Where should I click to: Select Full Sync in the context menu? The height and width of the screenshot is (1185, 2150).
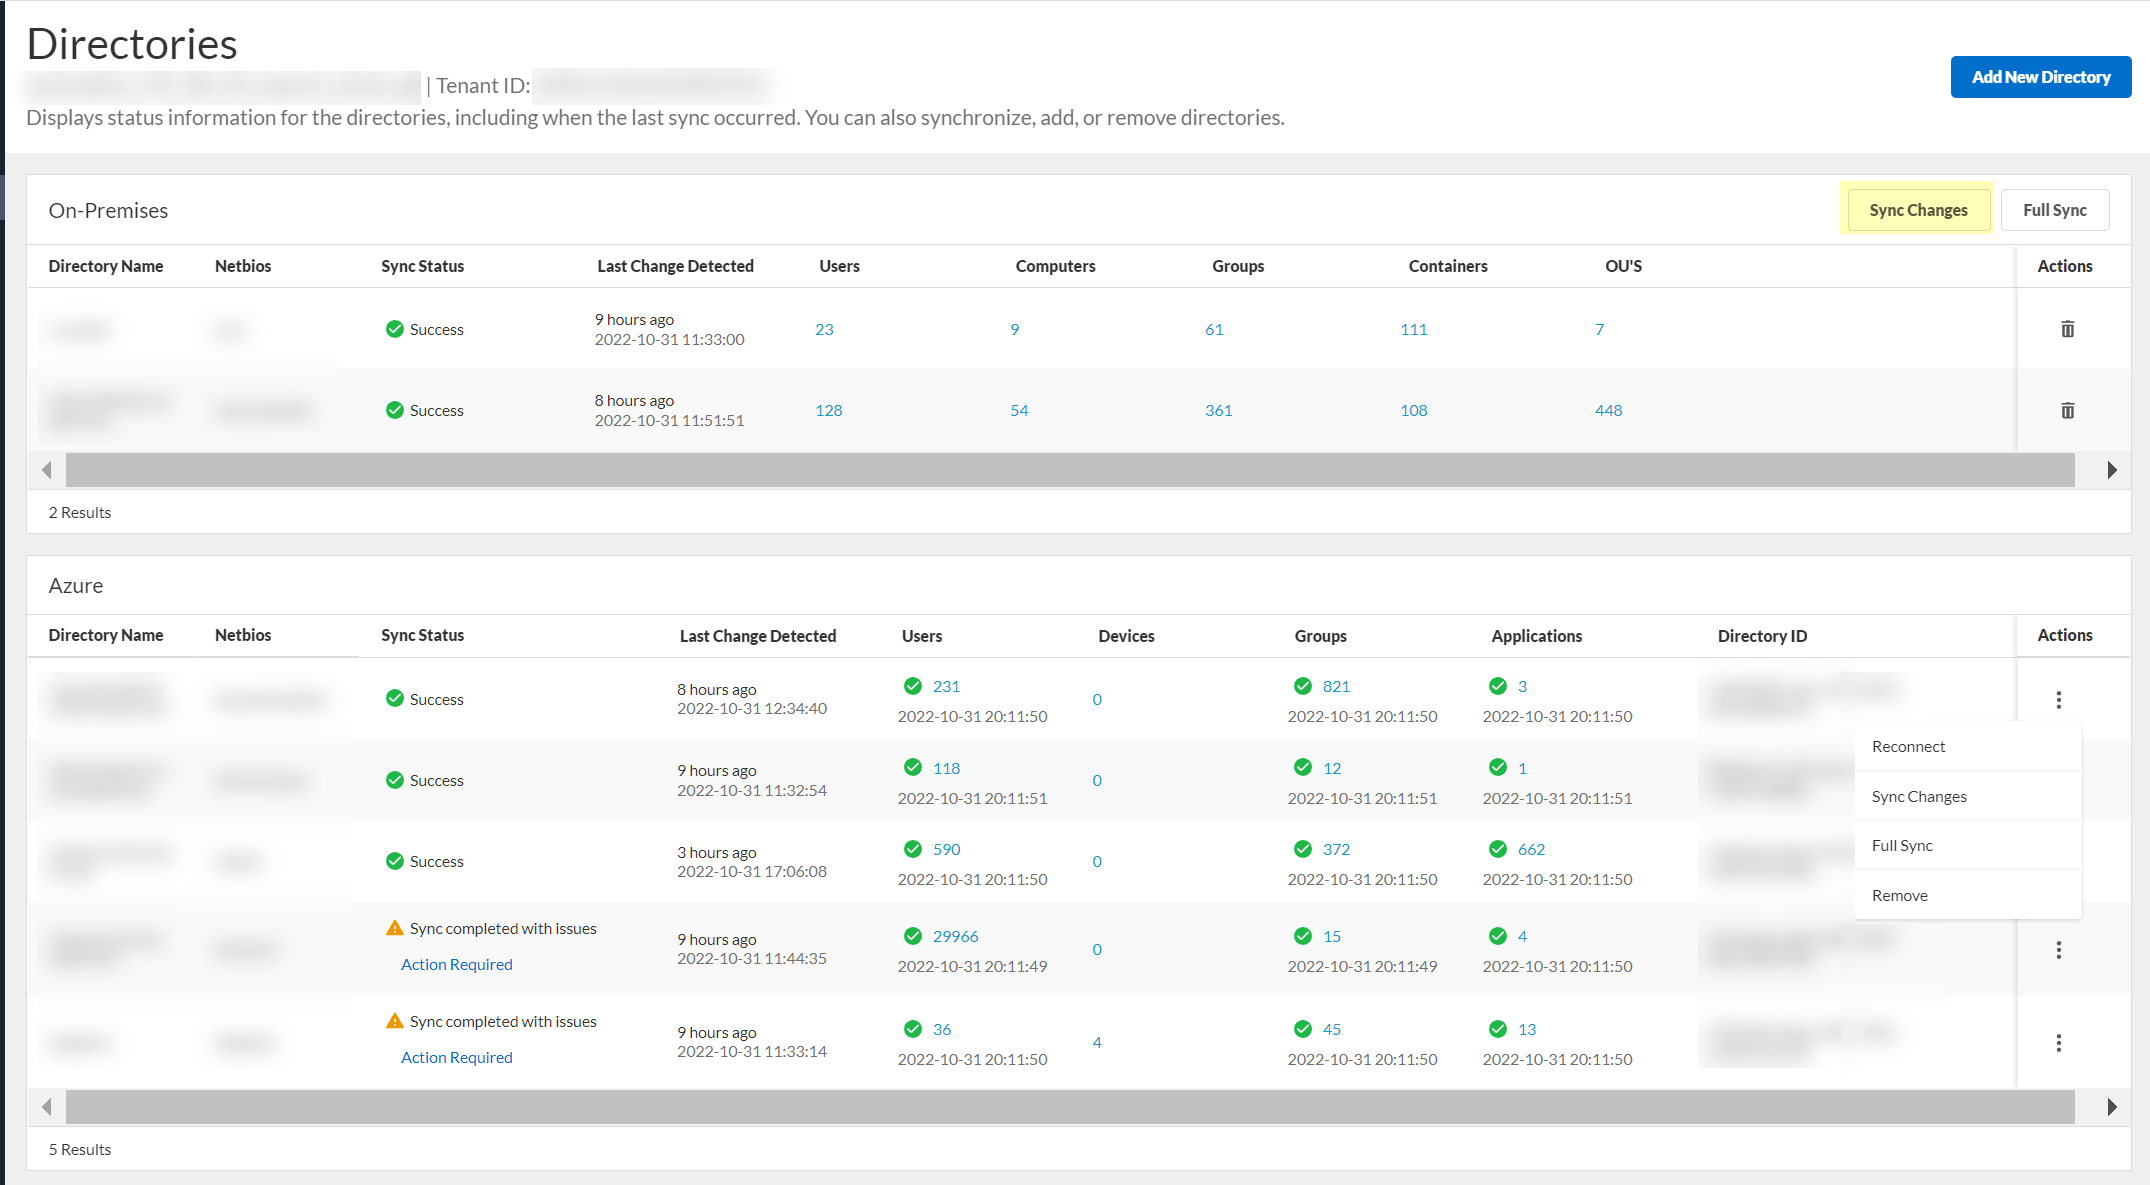(x=1902, y=845)
